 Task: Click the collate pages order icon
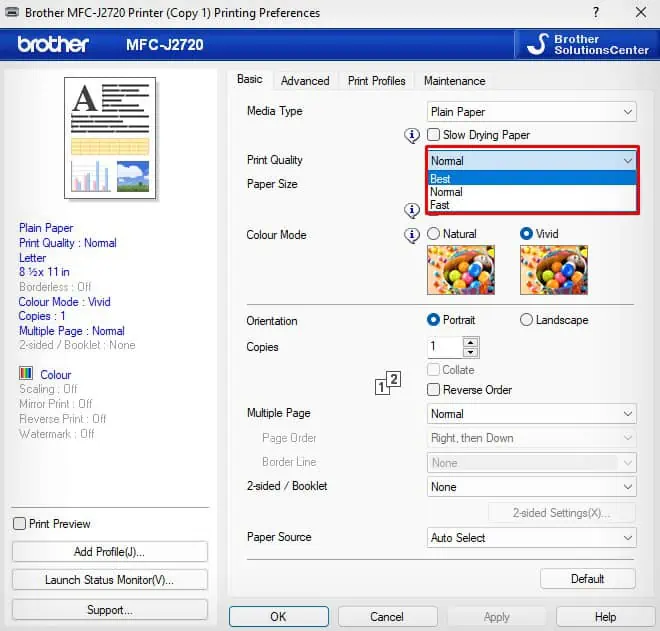pyautogui.click(x=388, y=383)
